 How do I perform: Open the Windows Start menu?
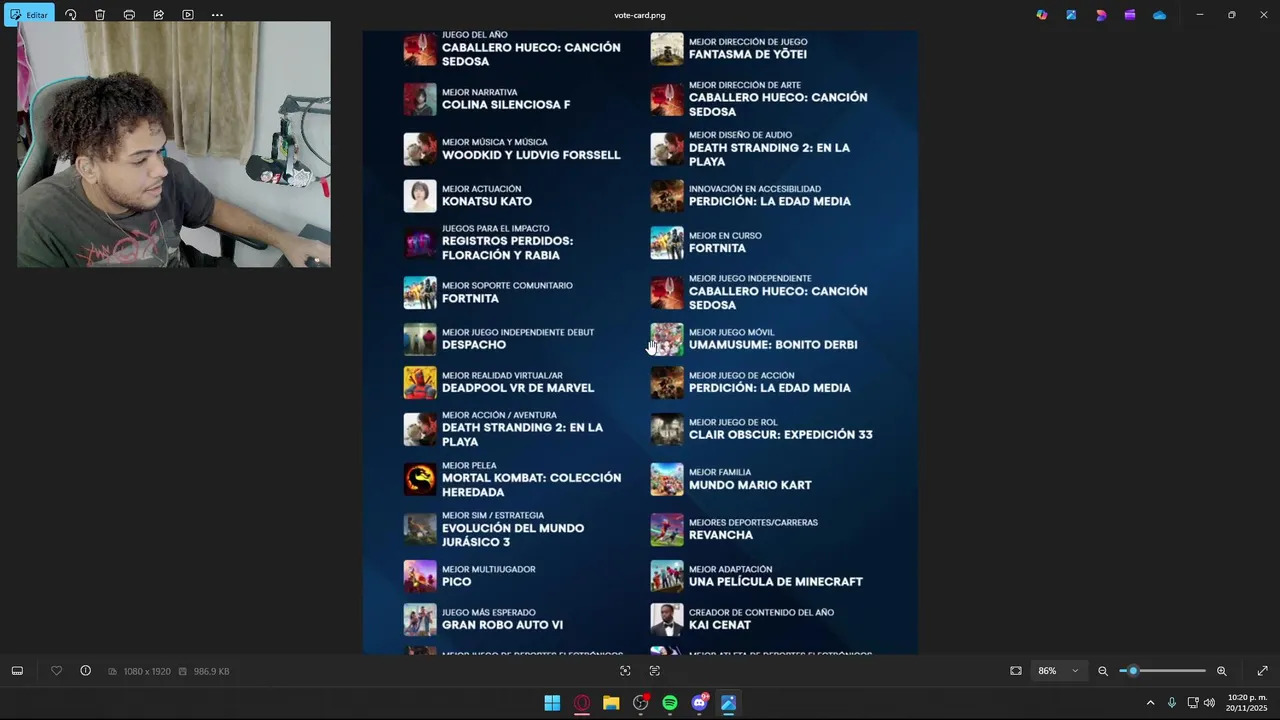click(x=552, y=703)
